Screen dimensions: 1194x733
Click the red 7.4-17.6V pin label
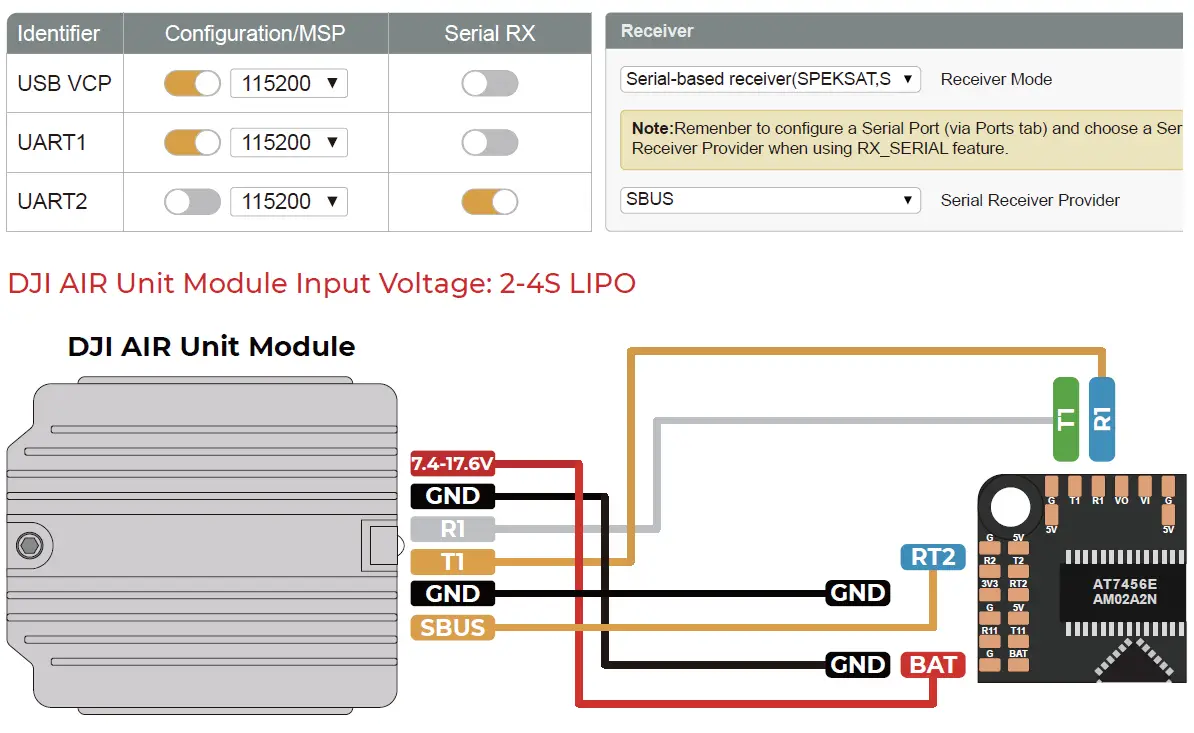452,463
